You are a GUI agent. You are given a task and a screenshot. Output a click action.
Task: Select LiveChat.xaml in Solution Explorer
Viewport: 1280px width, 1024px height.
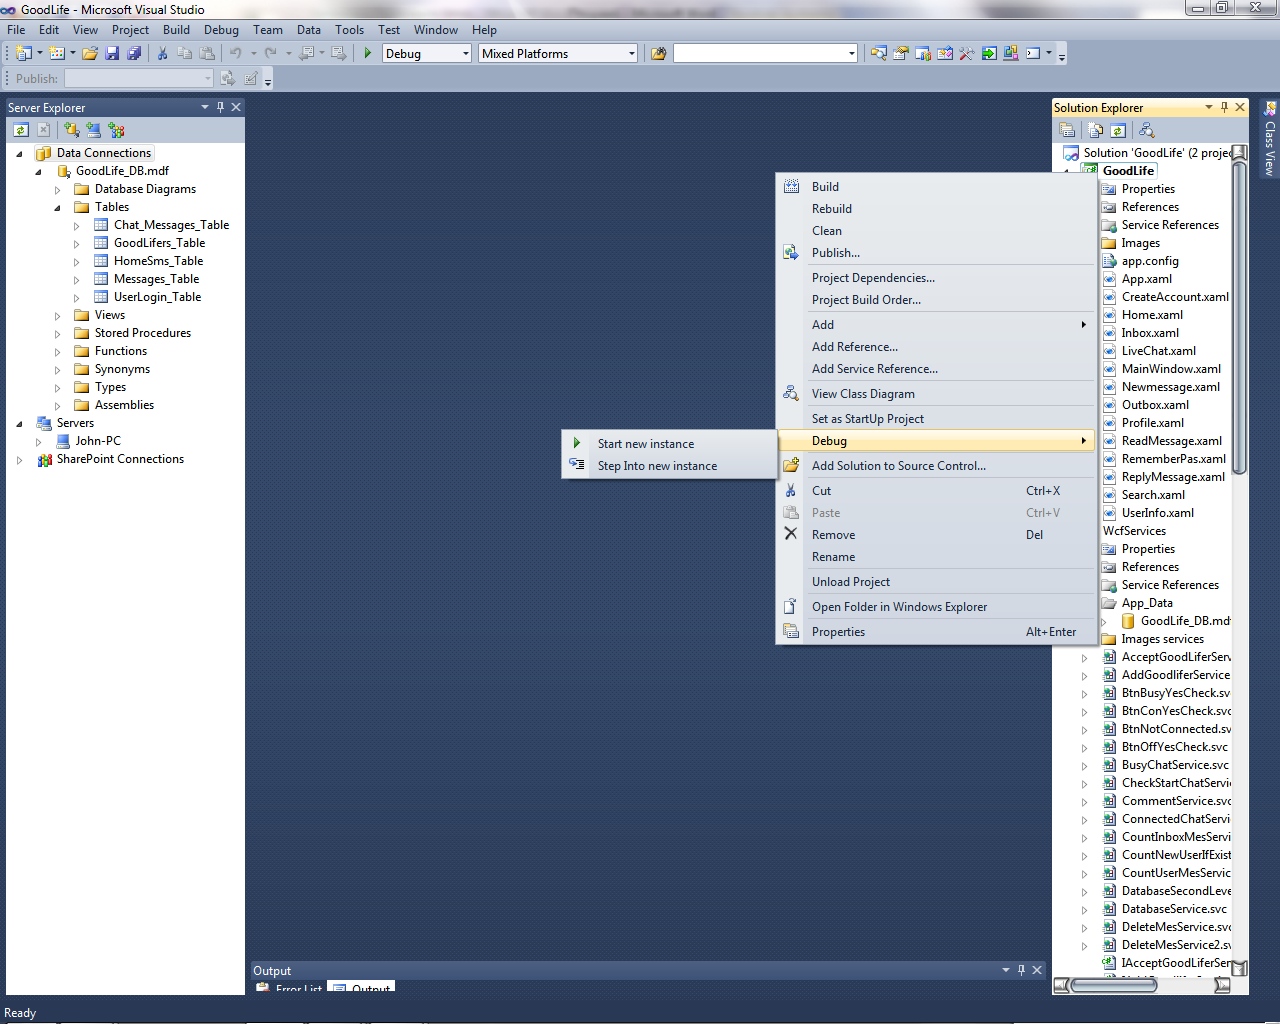point(1158,351)
